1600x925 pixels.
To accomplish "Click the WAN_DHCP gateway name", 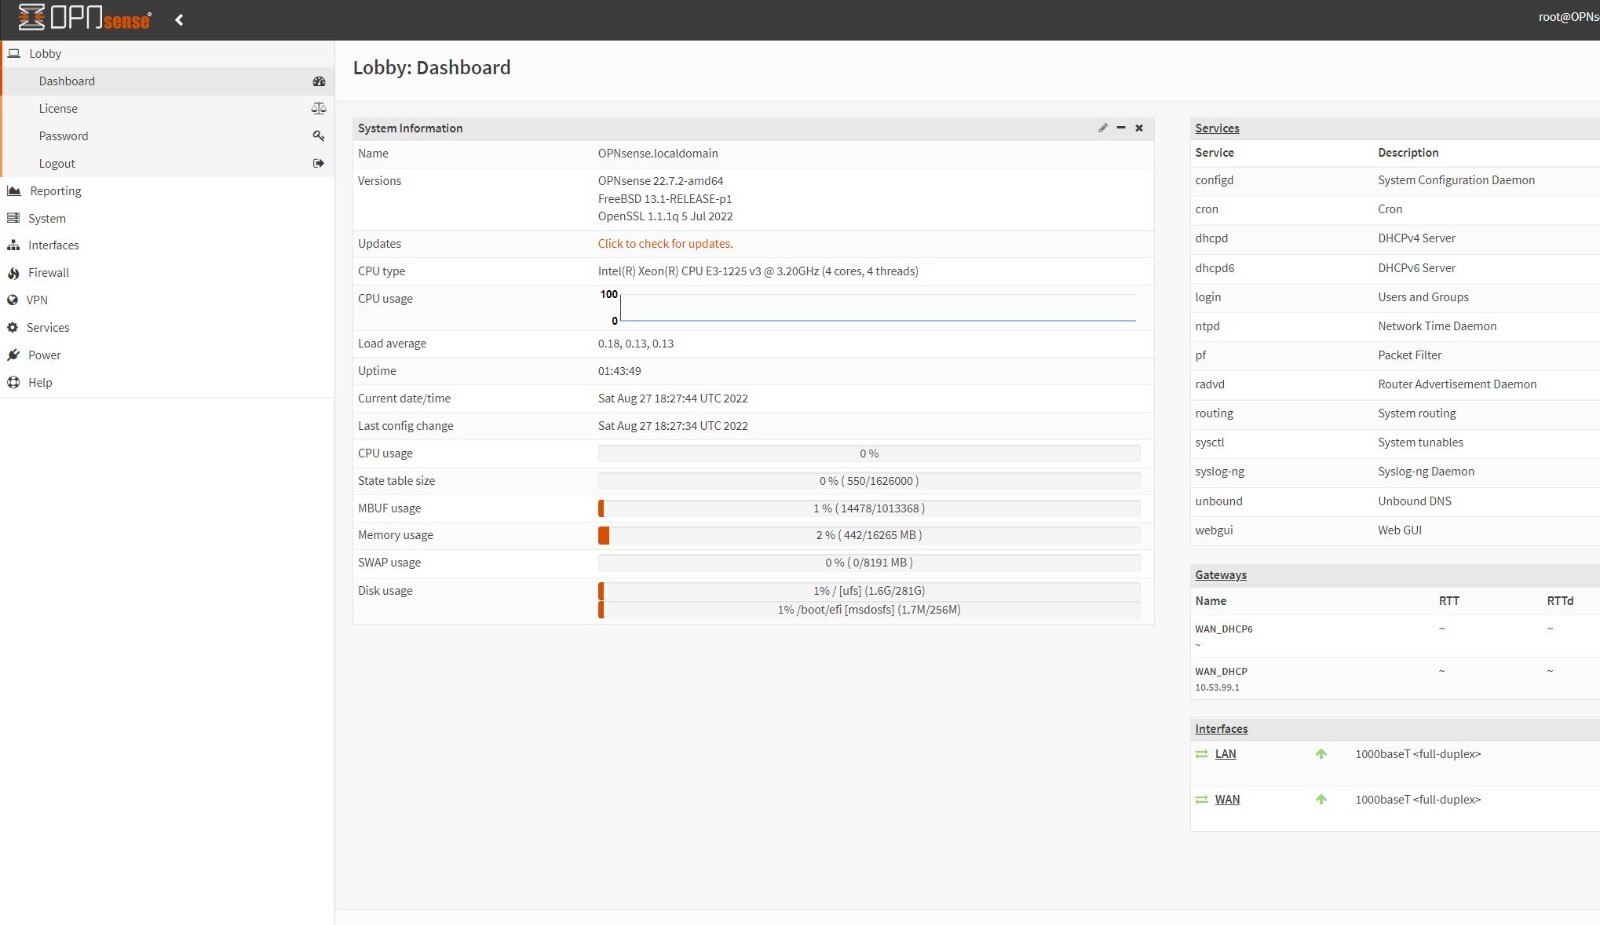I will click(1221, 672).
